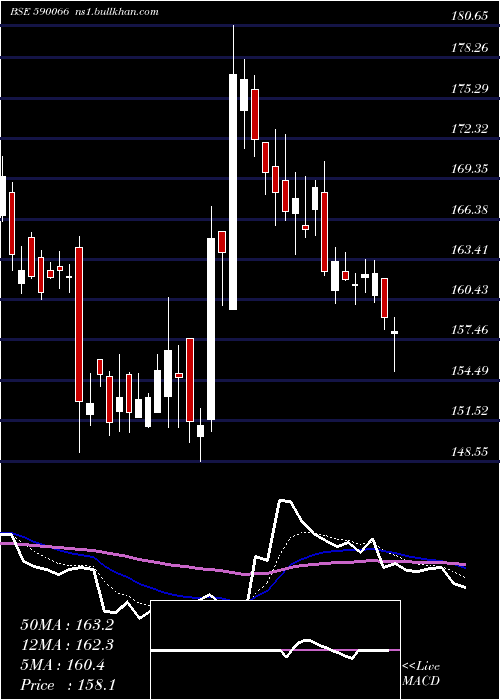Click the 169.35 price axis label
Viewport: 500px width, 700px height.
point(469,169)
